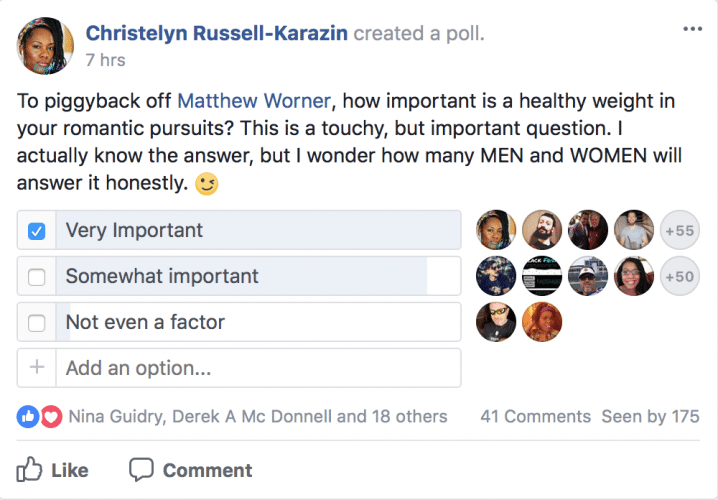Image resolution: width=718 pixels, height=500 pixels.
Task: Click the Like thumbs-up icon
Action: (31, 469)
